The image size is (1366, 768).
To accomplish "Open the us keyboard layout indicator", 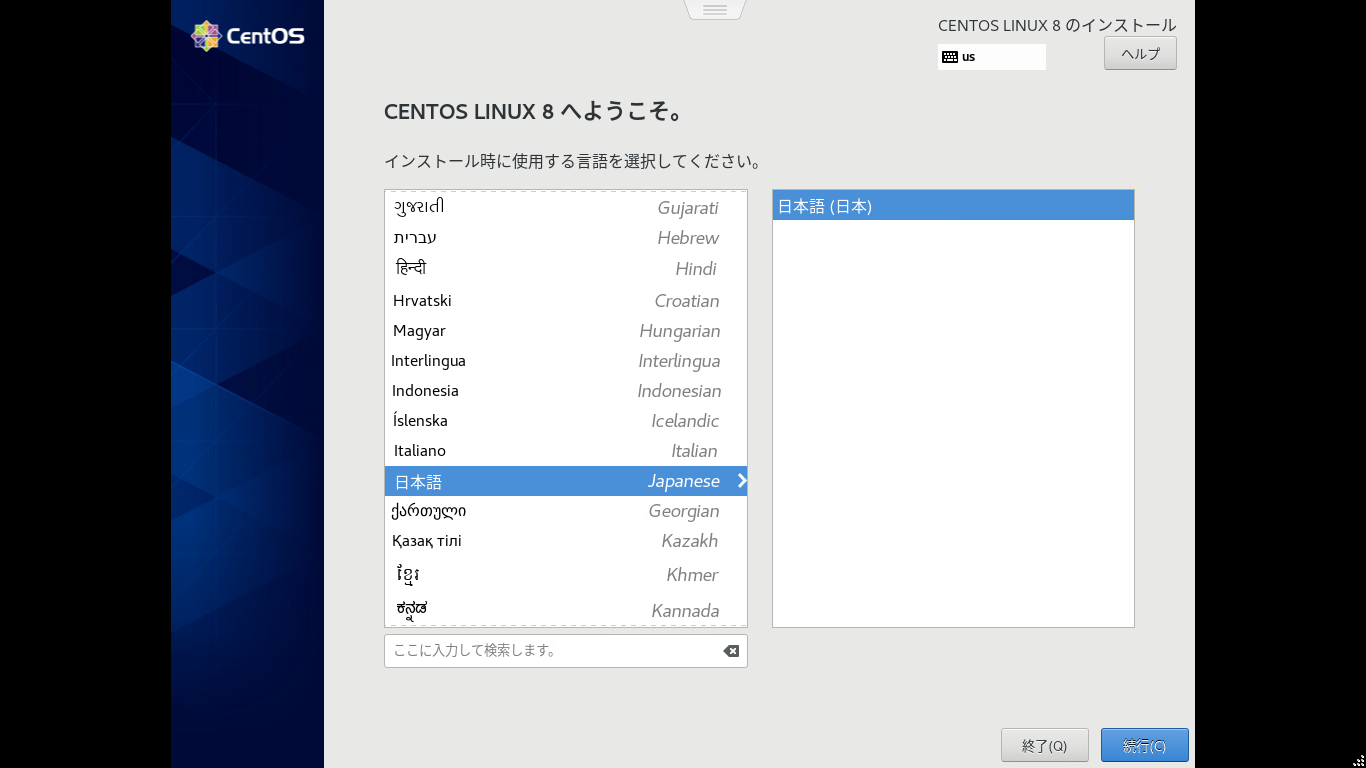I will (x=992, y=57).
